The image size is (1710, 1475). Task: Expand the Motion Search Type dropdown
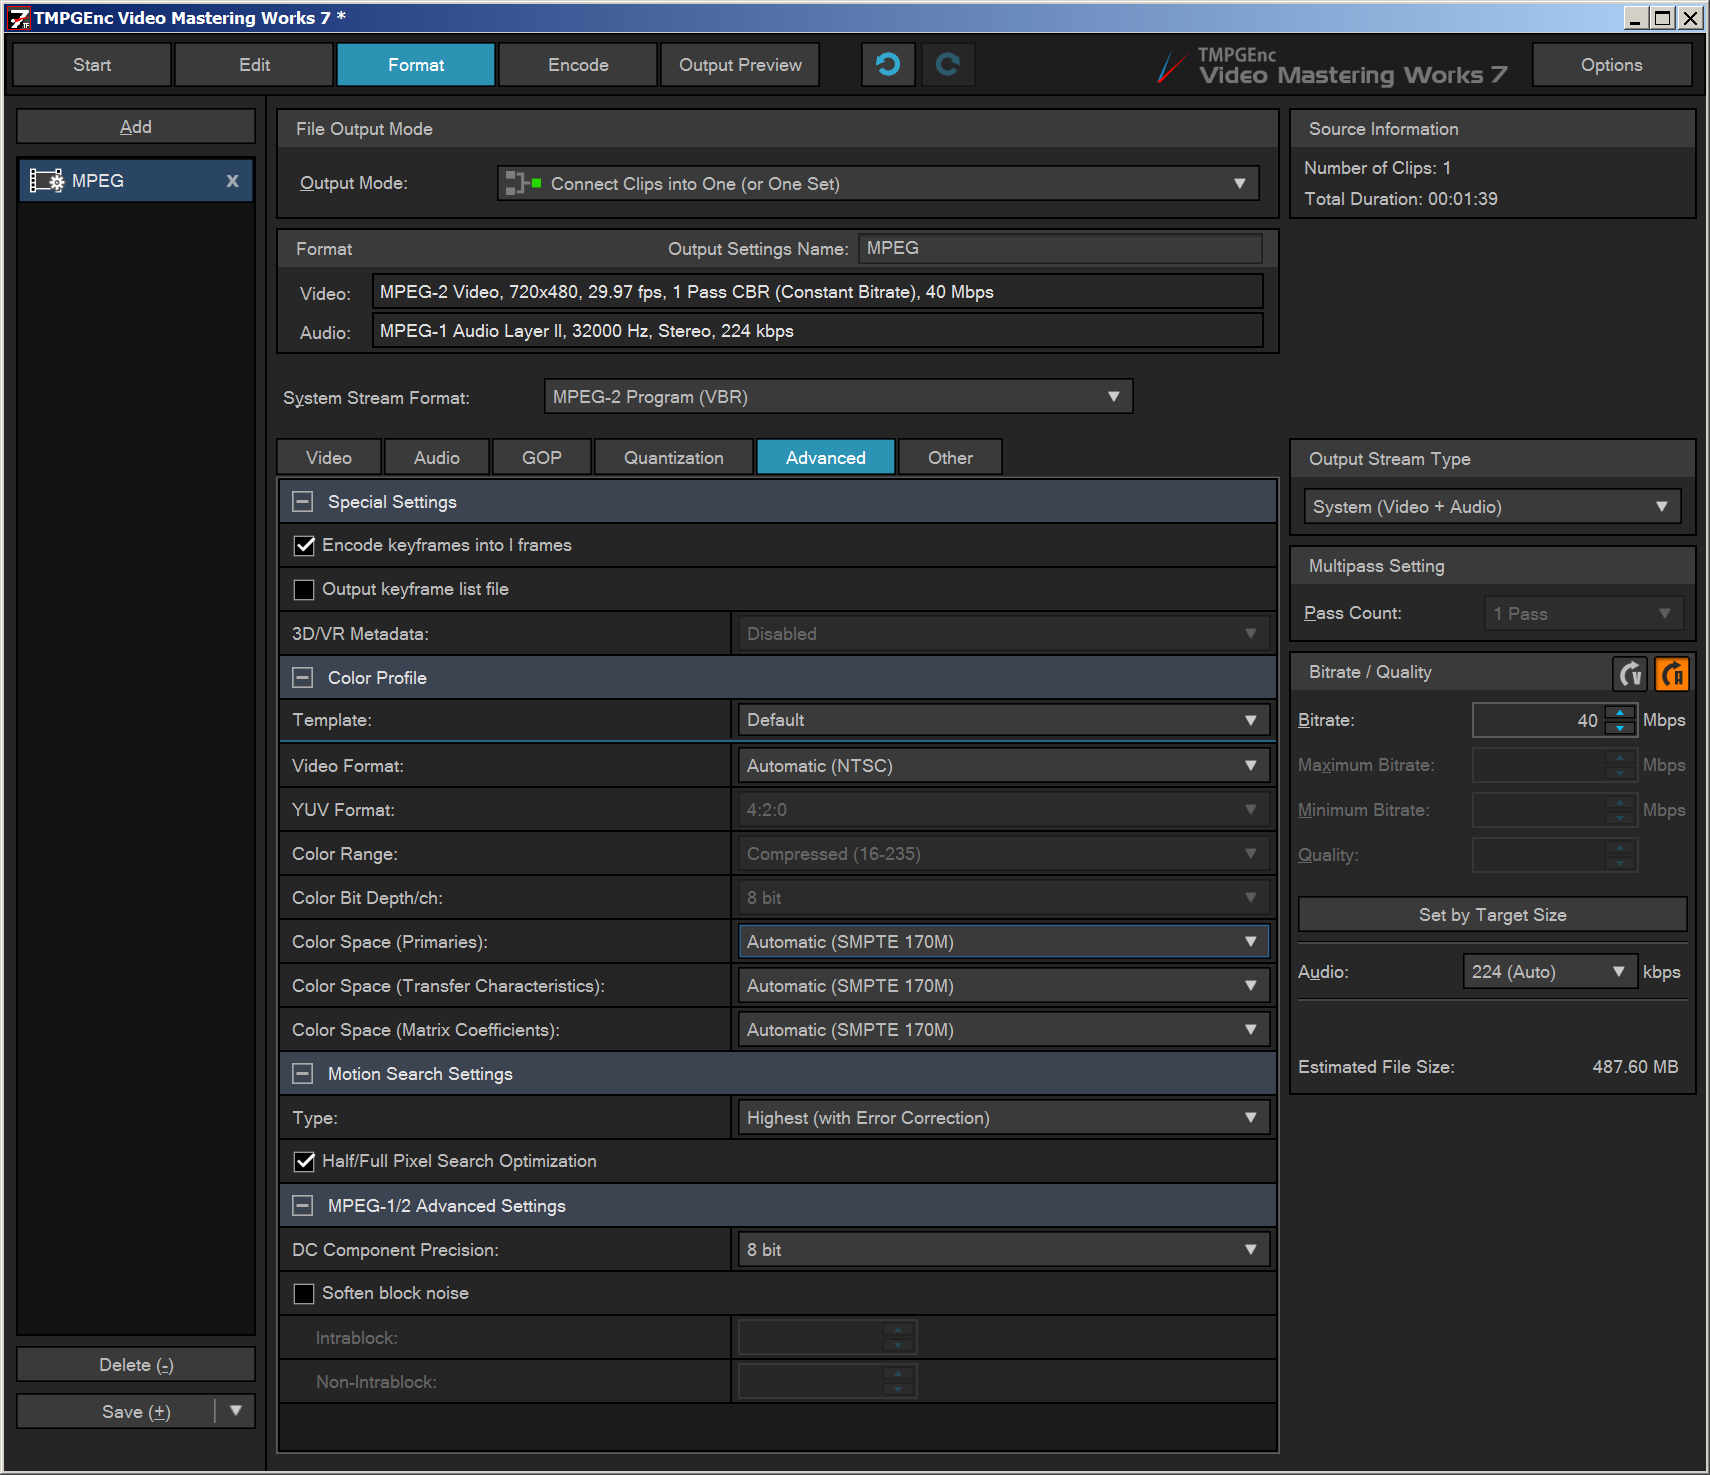(1003, 1118)
